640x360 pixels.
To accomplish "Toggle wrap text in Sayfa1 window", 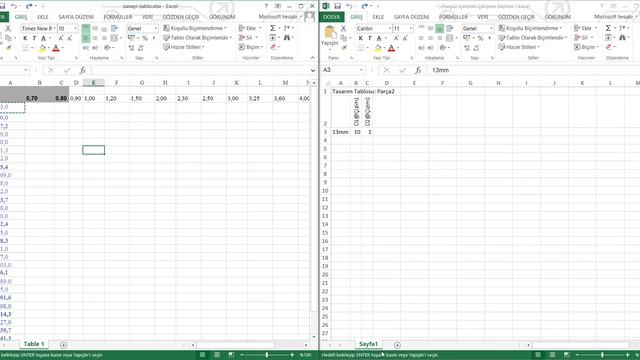I will [x=450, y=28].
